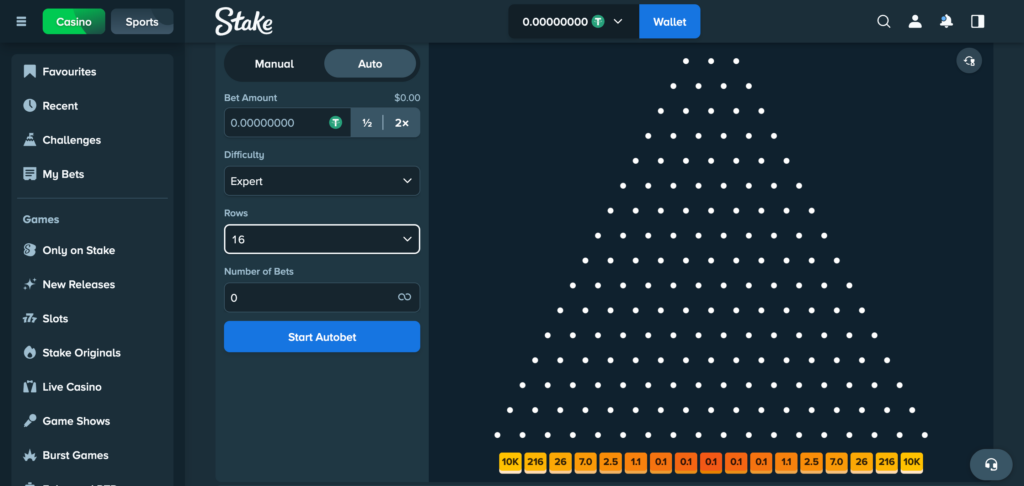Click the Game Shows microphone icon

[x=29, y=421]
